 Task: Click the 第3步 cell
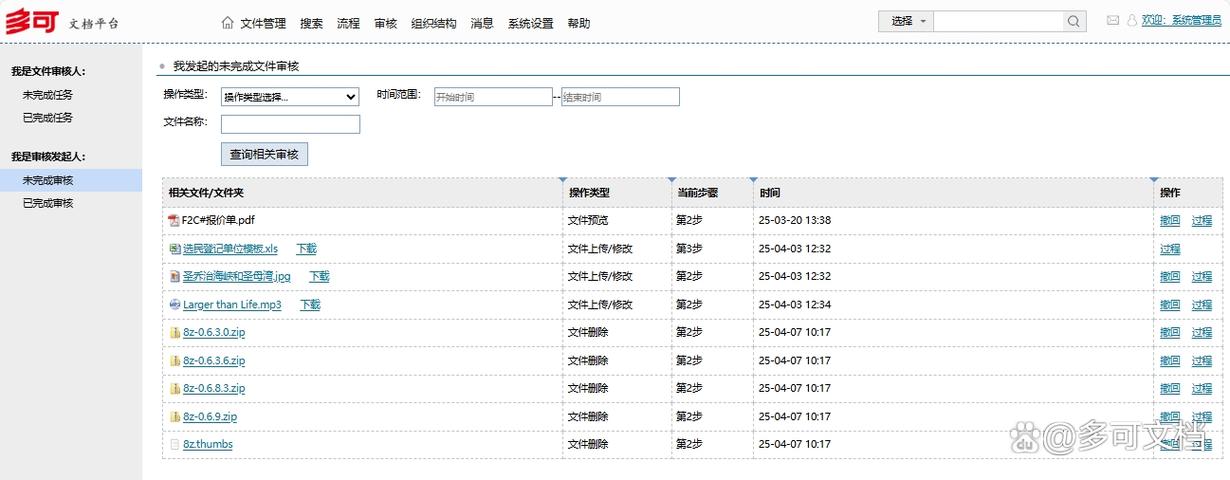(x=689, y=248)
